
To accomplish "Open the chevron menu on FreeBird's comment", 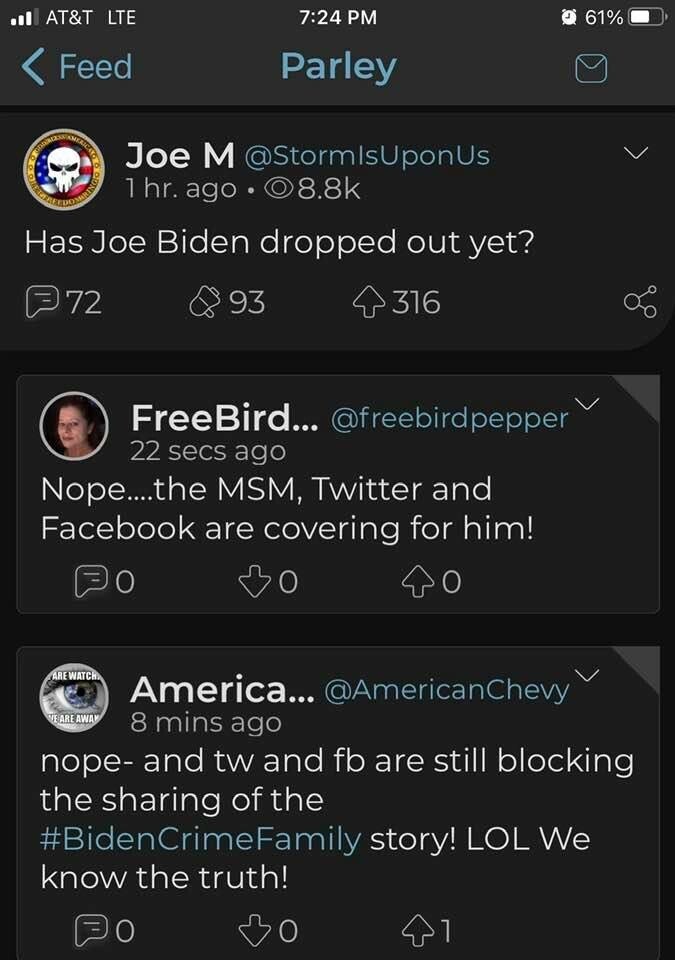I will point(587,403).
